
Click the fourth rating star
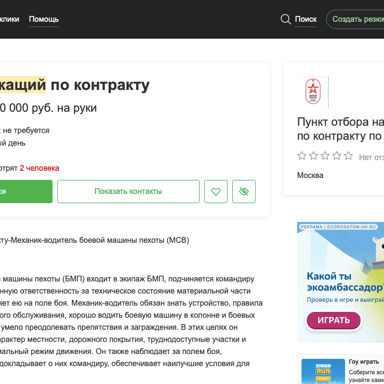click(337, 156)
